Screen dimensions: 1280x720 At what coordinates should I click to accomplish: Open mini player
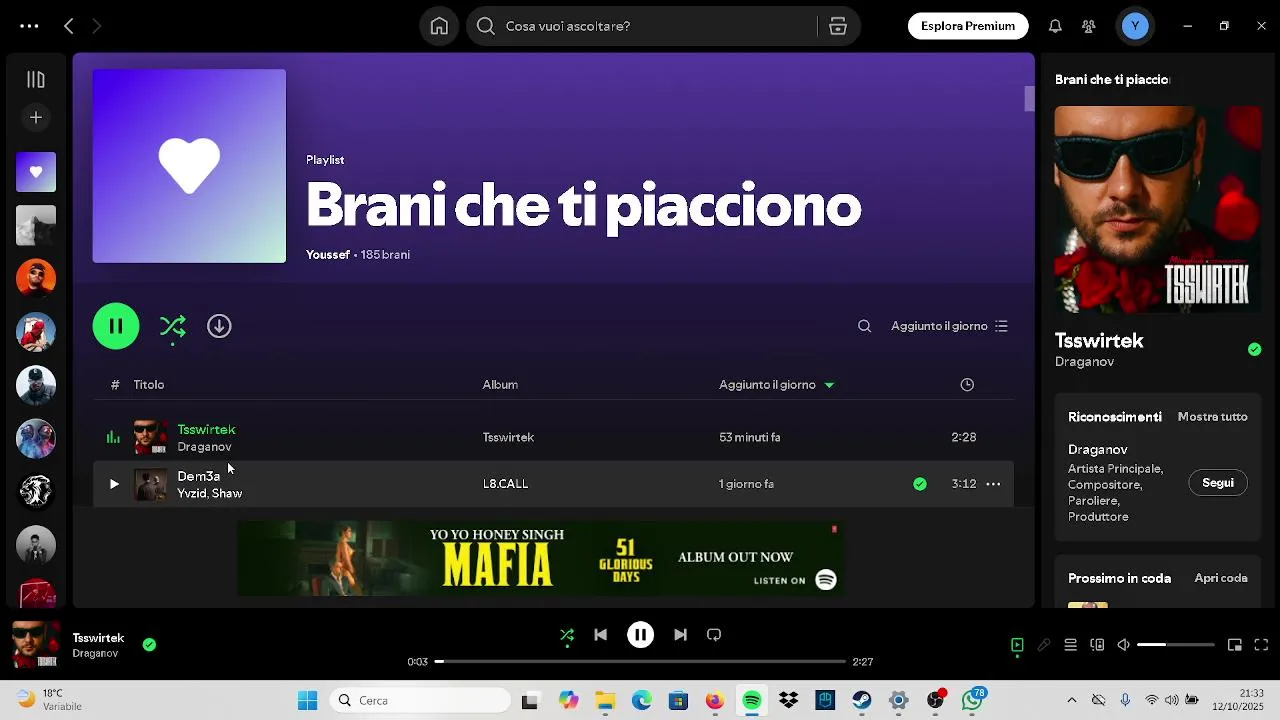[1235, 645]
